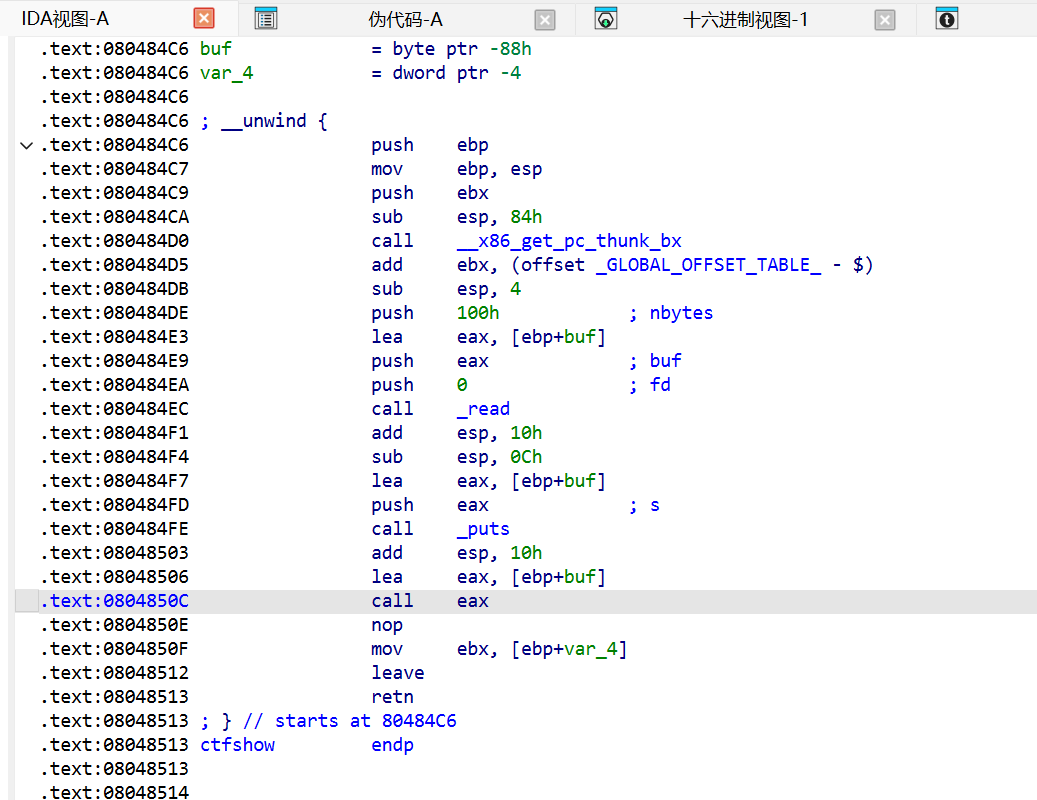Image resolution: width=1037 pixels, height=800 pixels.
Task: Click the 'starts at 80484C6' comment
Action: coord(366,721)
